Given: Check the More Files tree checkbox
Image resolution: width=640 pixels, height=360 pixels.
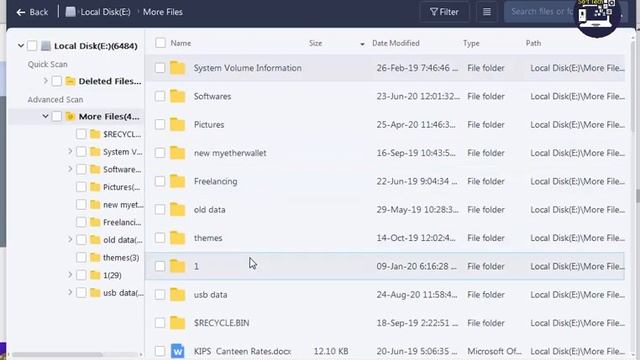Looking at the screenshot, I should 57,116.
